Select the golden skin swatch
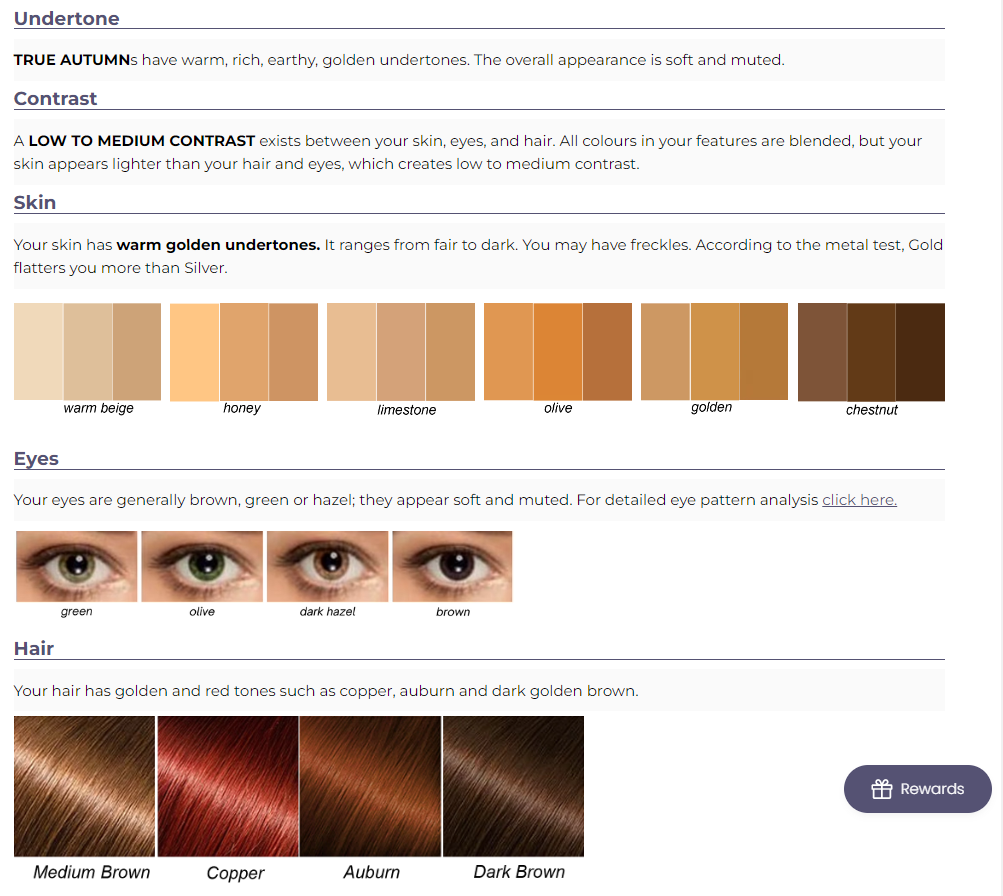The image size is (1003, 896). coord(715,352)
